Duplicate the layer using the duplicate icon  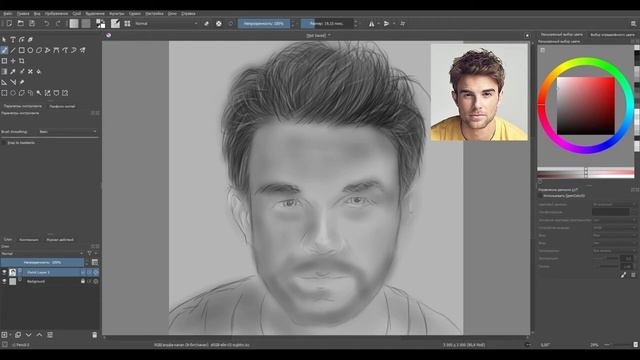click(18, 335)
